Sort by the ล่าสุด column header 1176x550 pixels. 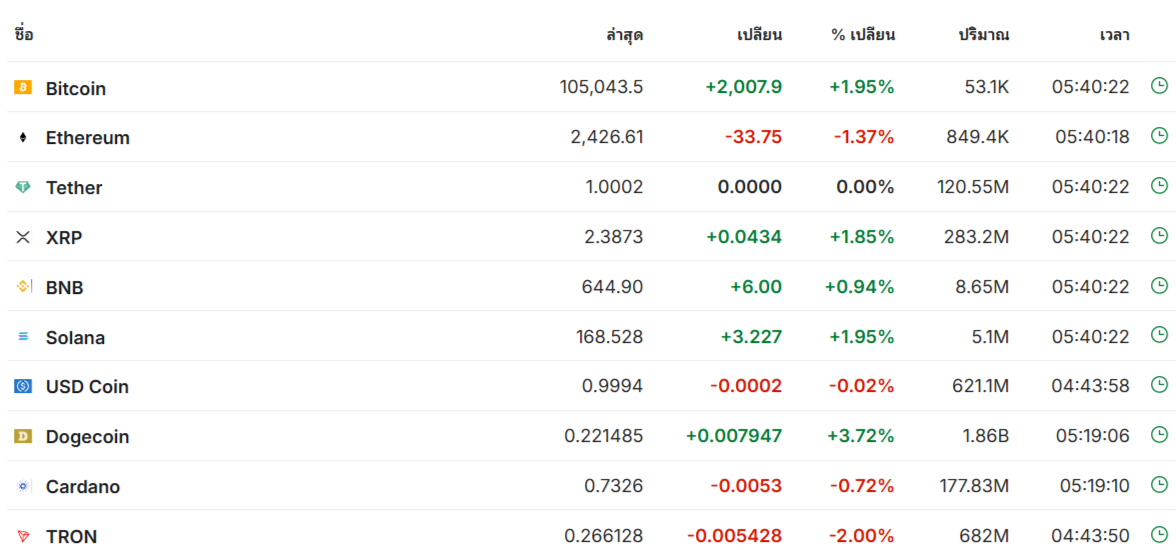(625, 35)
